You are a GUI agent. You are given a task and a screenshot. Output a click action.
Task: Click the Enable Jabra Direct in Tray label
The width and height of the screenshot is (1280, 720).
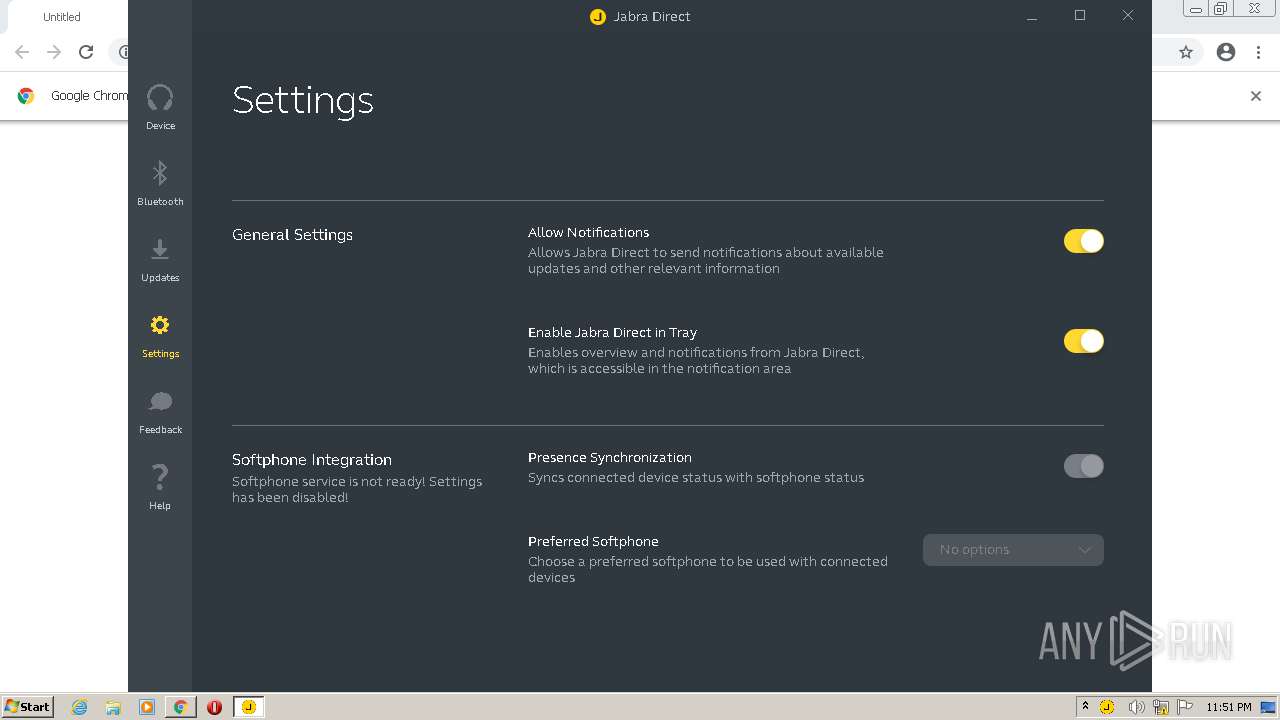612,332
